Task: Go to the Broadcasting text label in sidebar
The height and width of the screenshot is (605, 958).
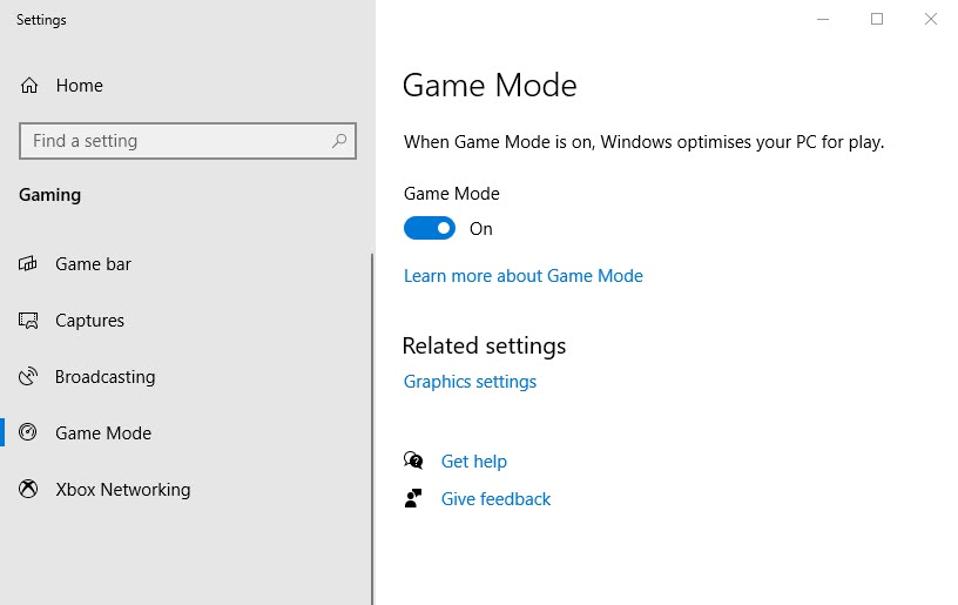Action: pyautogui.click(x=105, y=377)
